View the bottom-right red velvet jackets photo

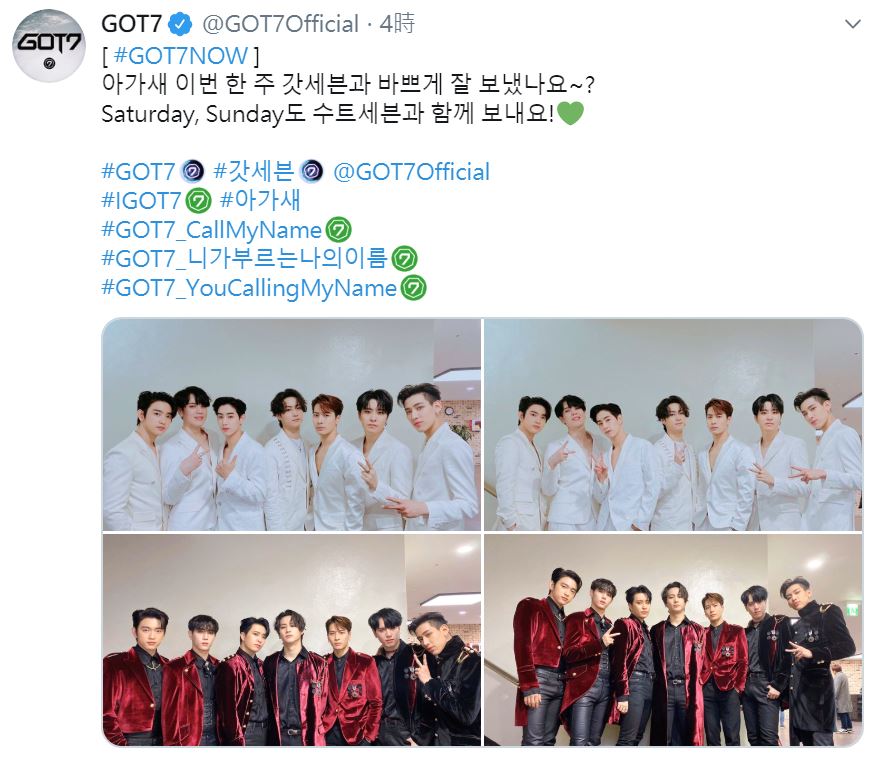click(x=673, y=639)
